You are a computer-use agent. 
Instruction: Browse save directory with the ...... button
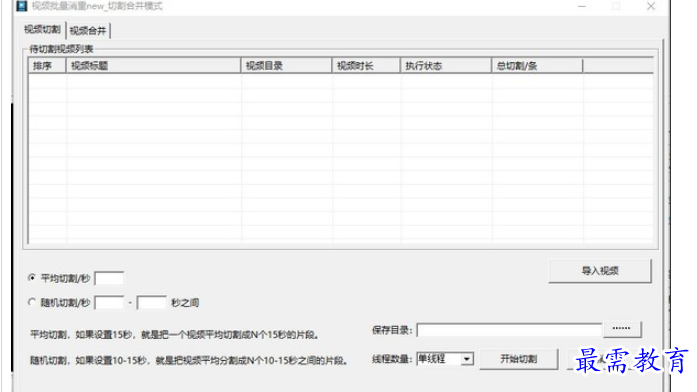[621, 329]
